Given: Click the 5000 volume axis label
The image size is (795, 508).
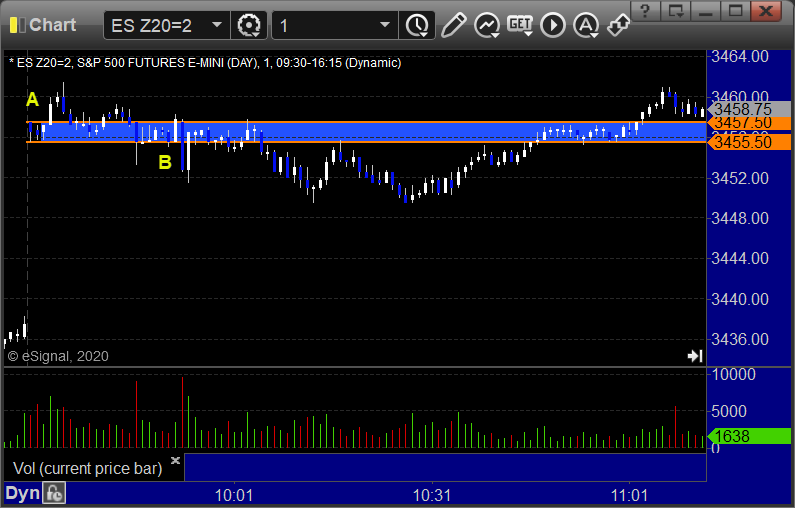Looking at the screenshot, I should [729, 411].
